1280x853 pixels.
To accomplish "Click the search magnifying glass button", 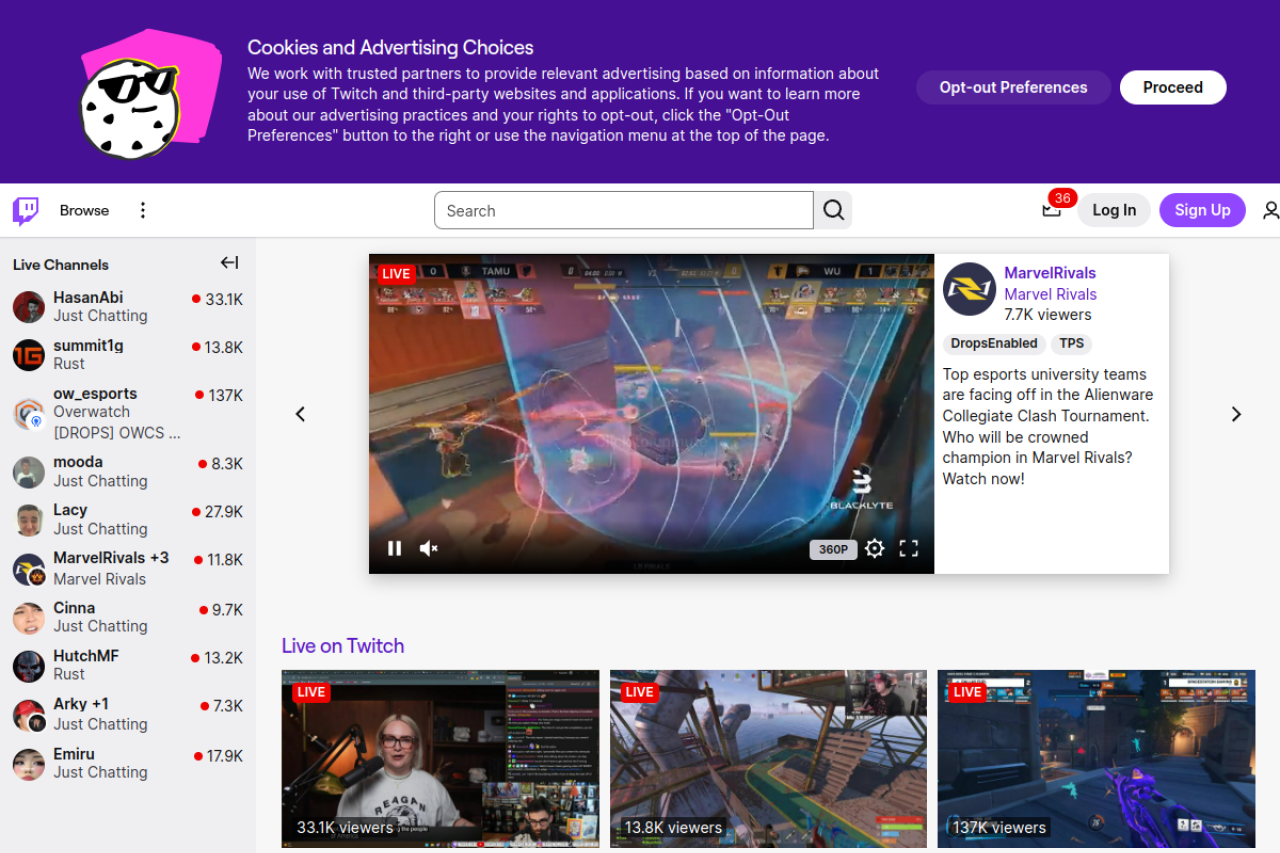I will point(833,210).
